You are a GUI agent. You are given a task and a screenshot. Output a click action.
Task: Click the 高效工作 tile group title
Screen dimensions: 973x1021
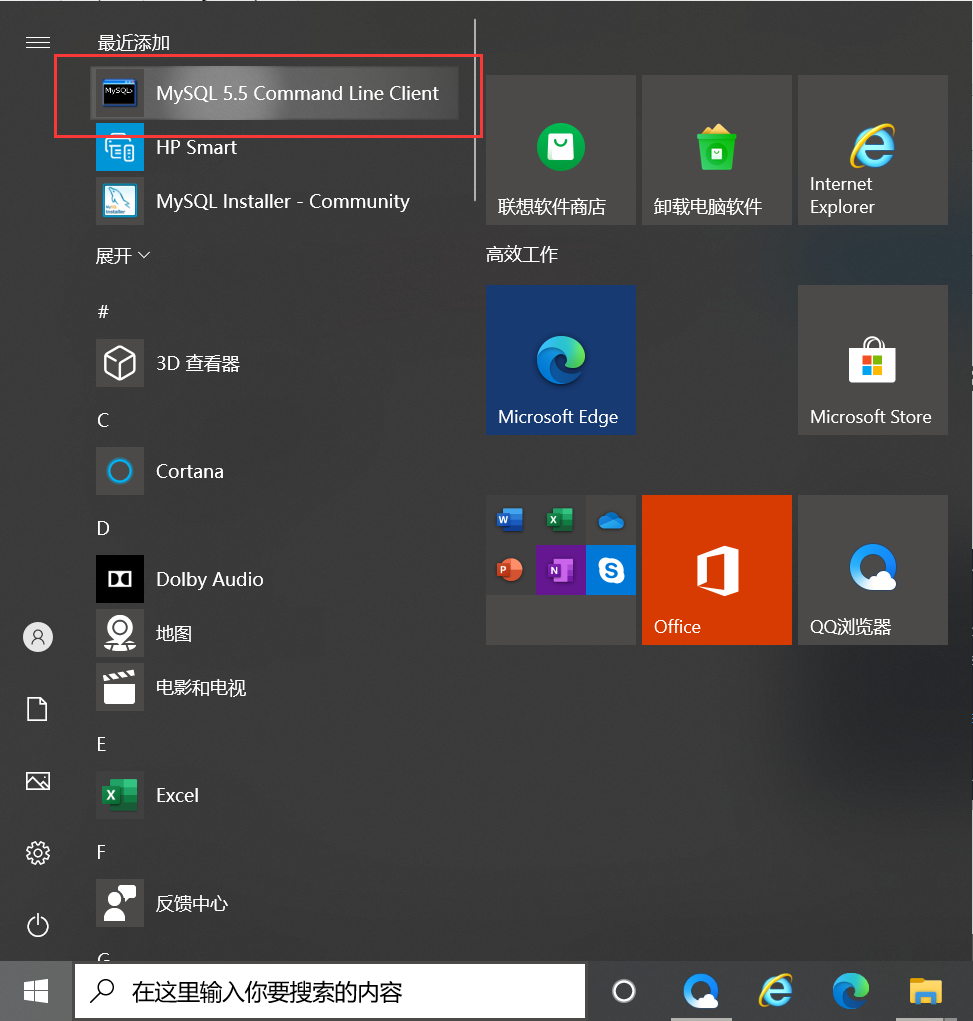click(522, 254)
